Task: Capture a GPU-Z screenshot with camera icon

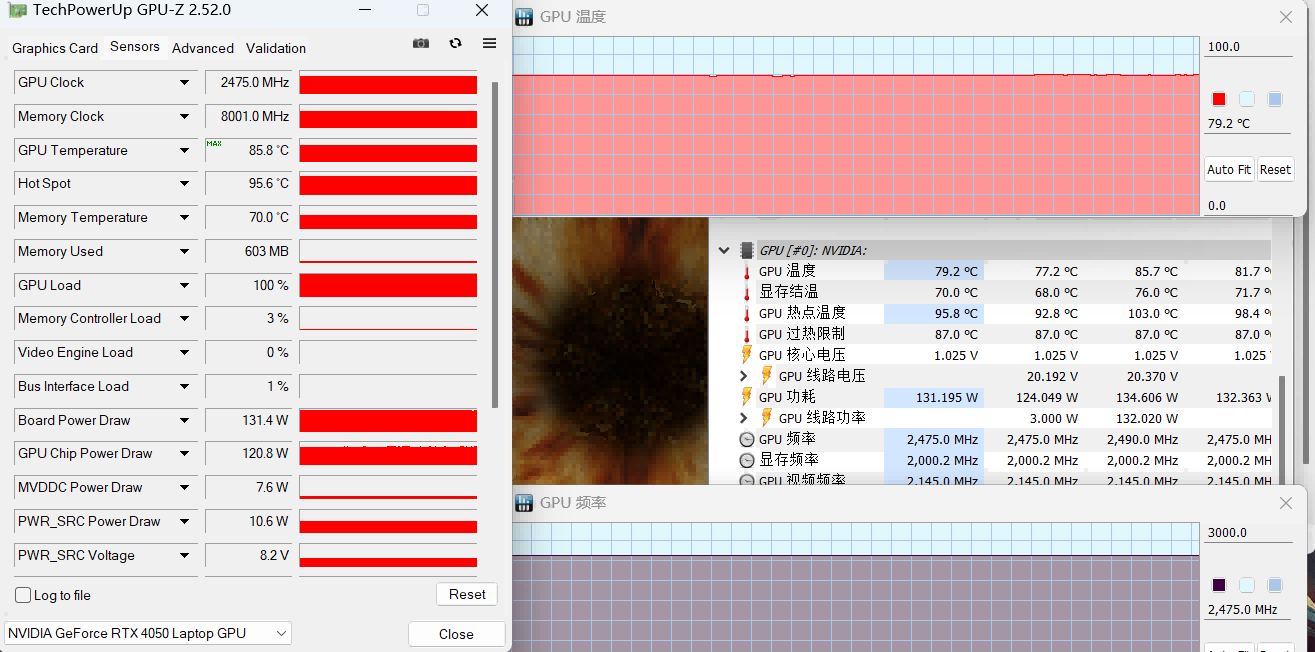Action: tap(420, 43)
